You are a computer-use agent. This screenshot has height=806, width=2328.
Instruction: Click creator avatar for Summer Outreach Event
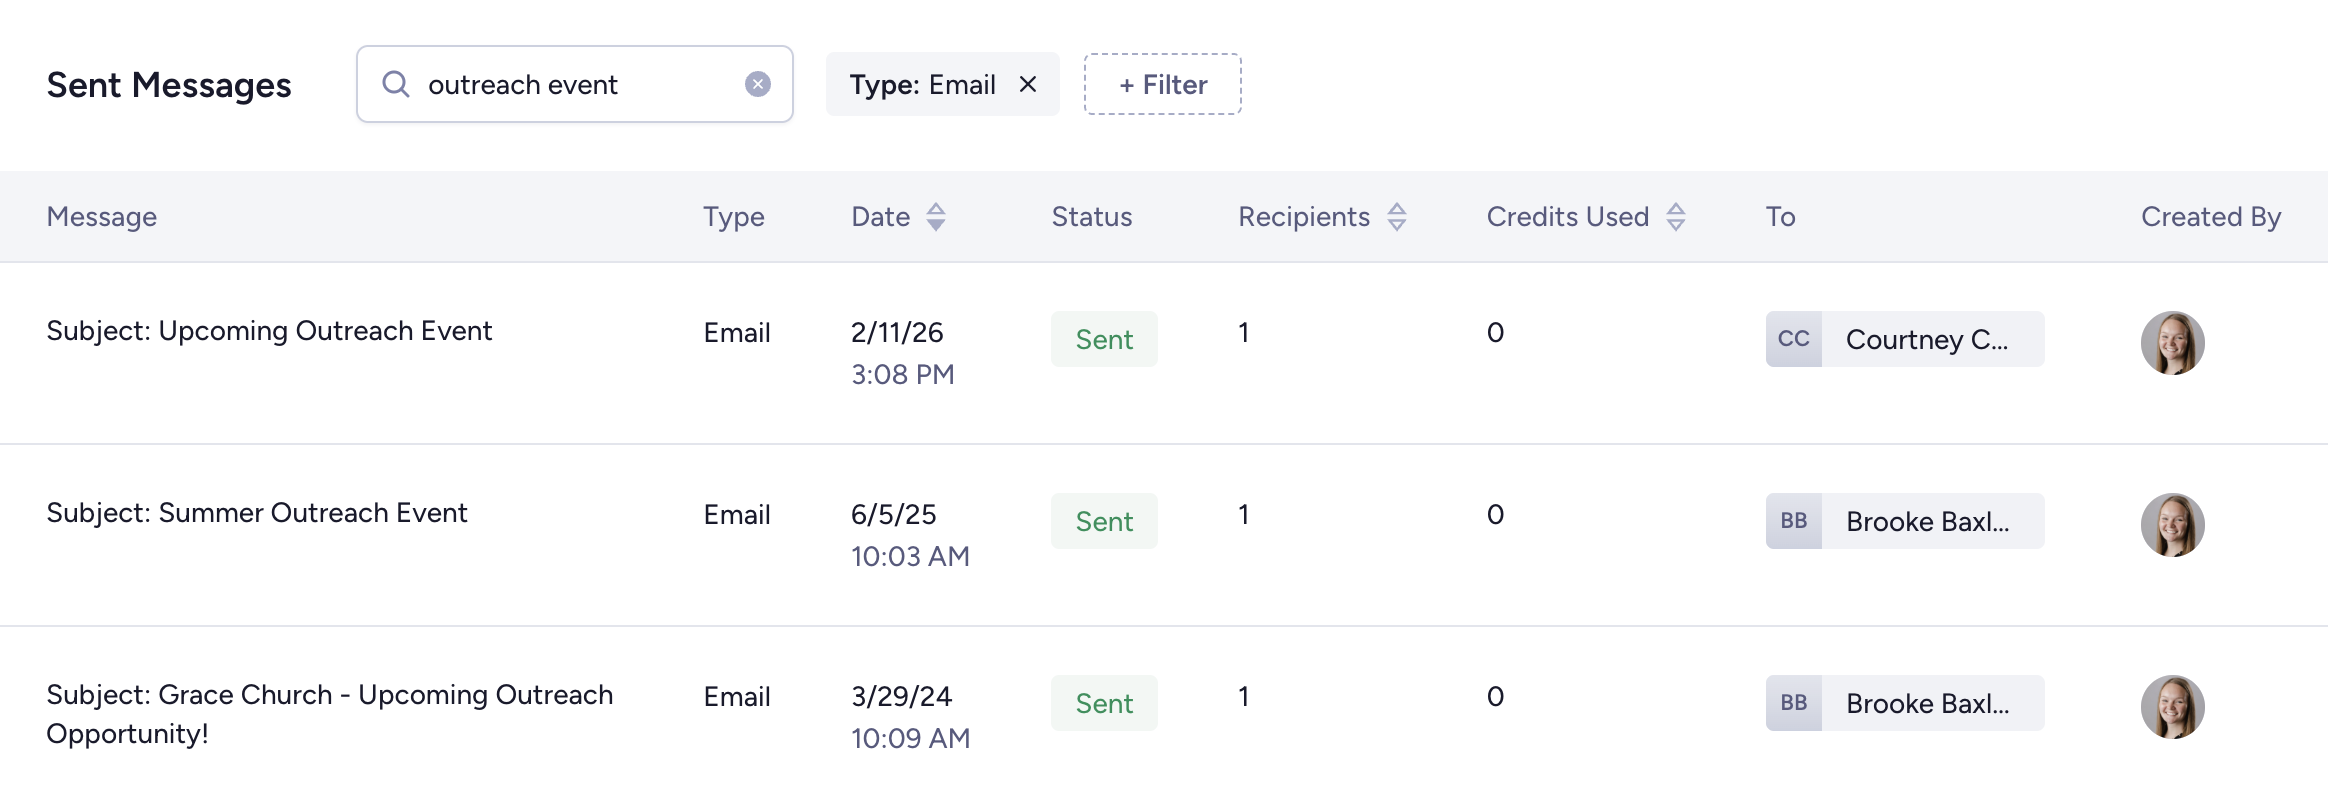2172,525
